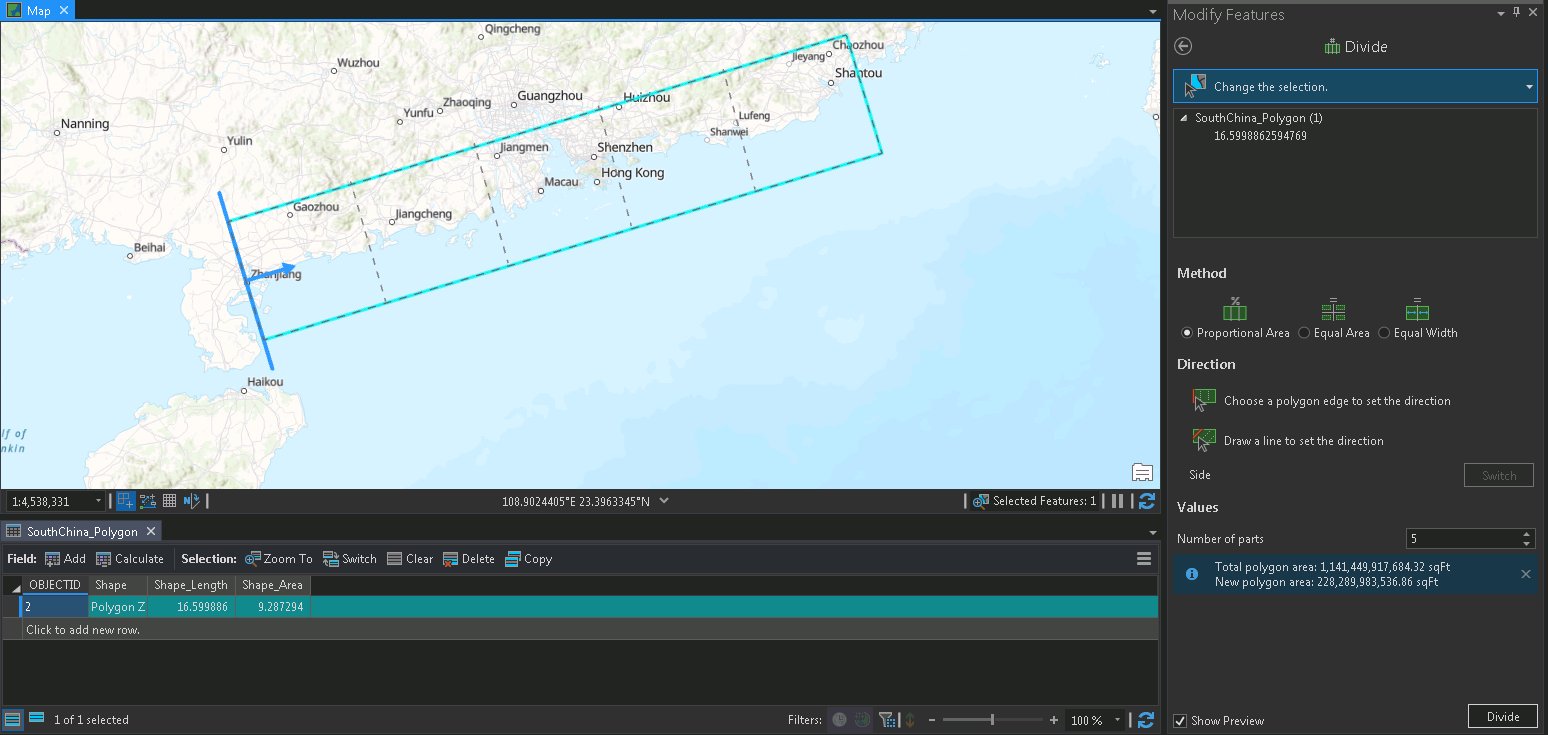Delete the selected rows

[469, 559]
